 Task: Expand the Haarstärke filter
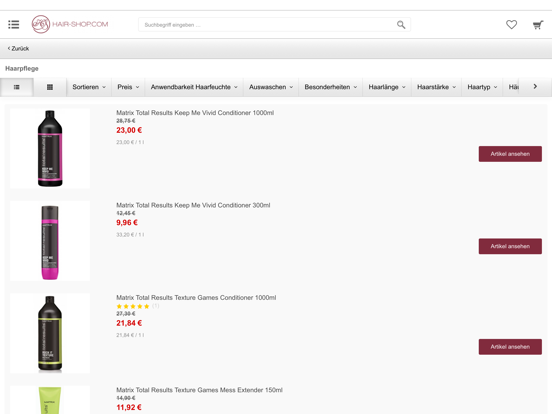436,87
